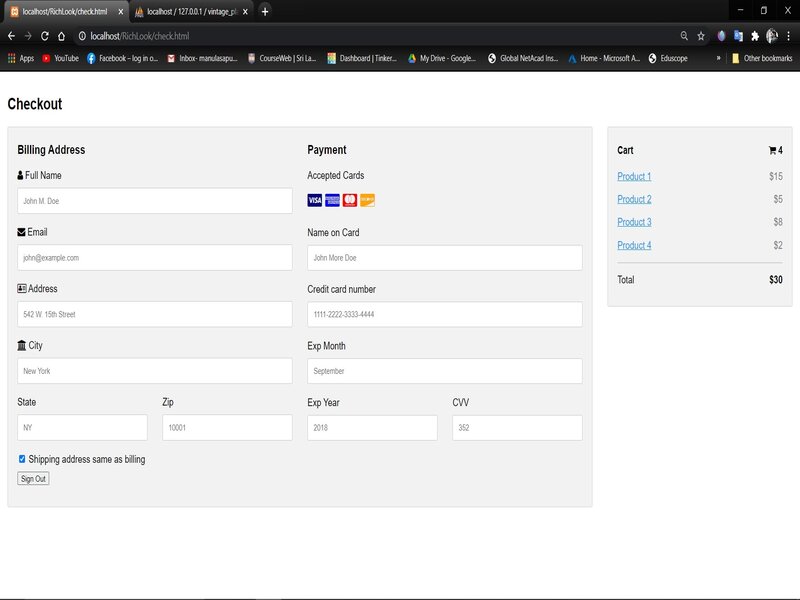Open the browser extensions puzzle icon
Viewport: 800px width, 600px height.
(755, 36)
